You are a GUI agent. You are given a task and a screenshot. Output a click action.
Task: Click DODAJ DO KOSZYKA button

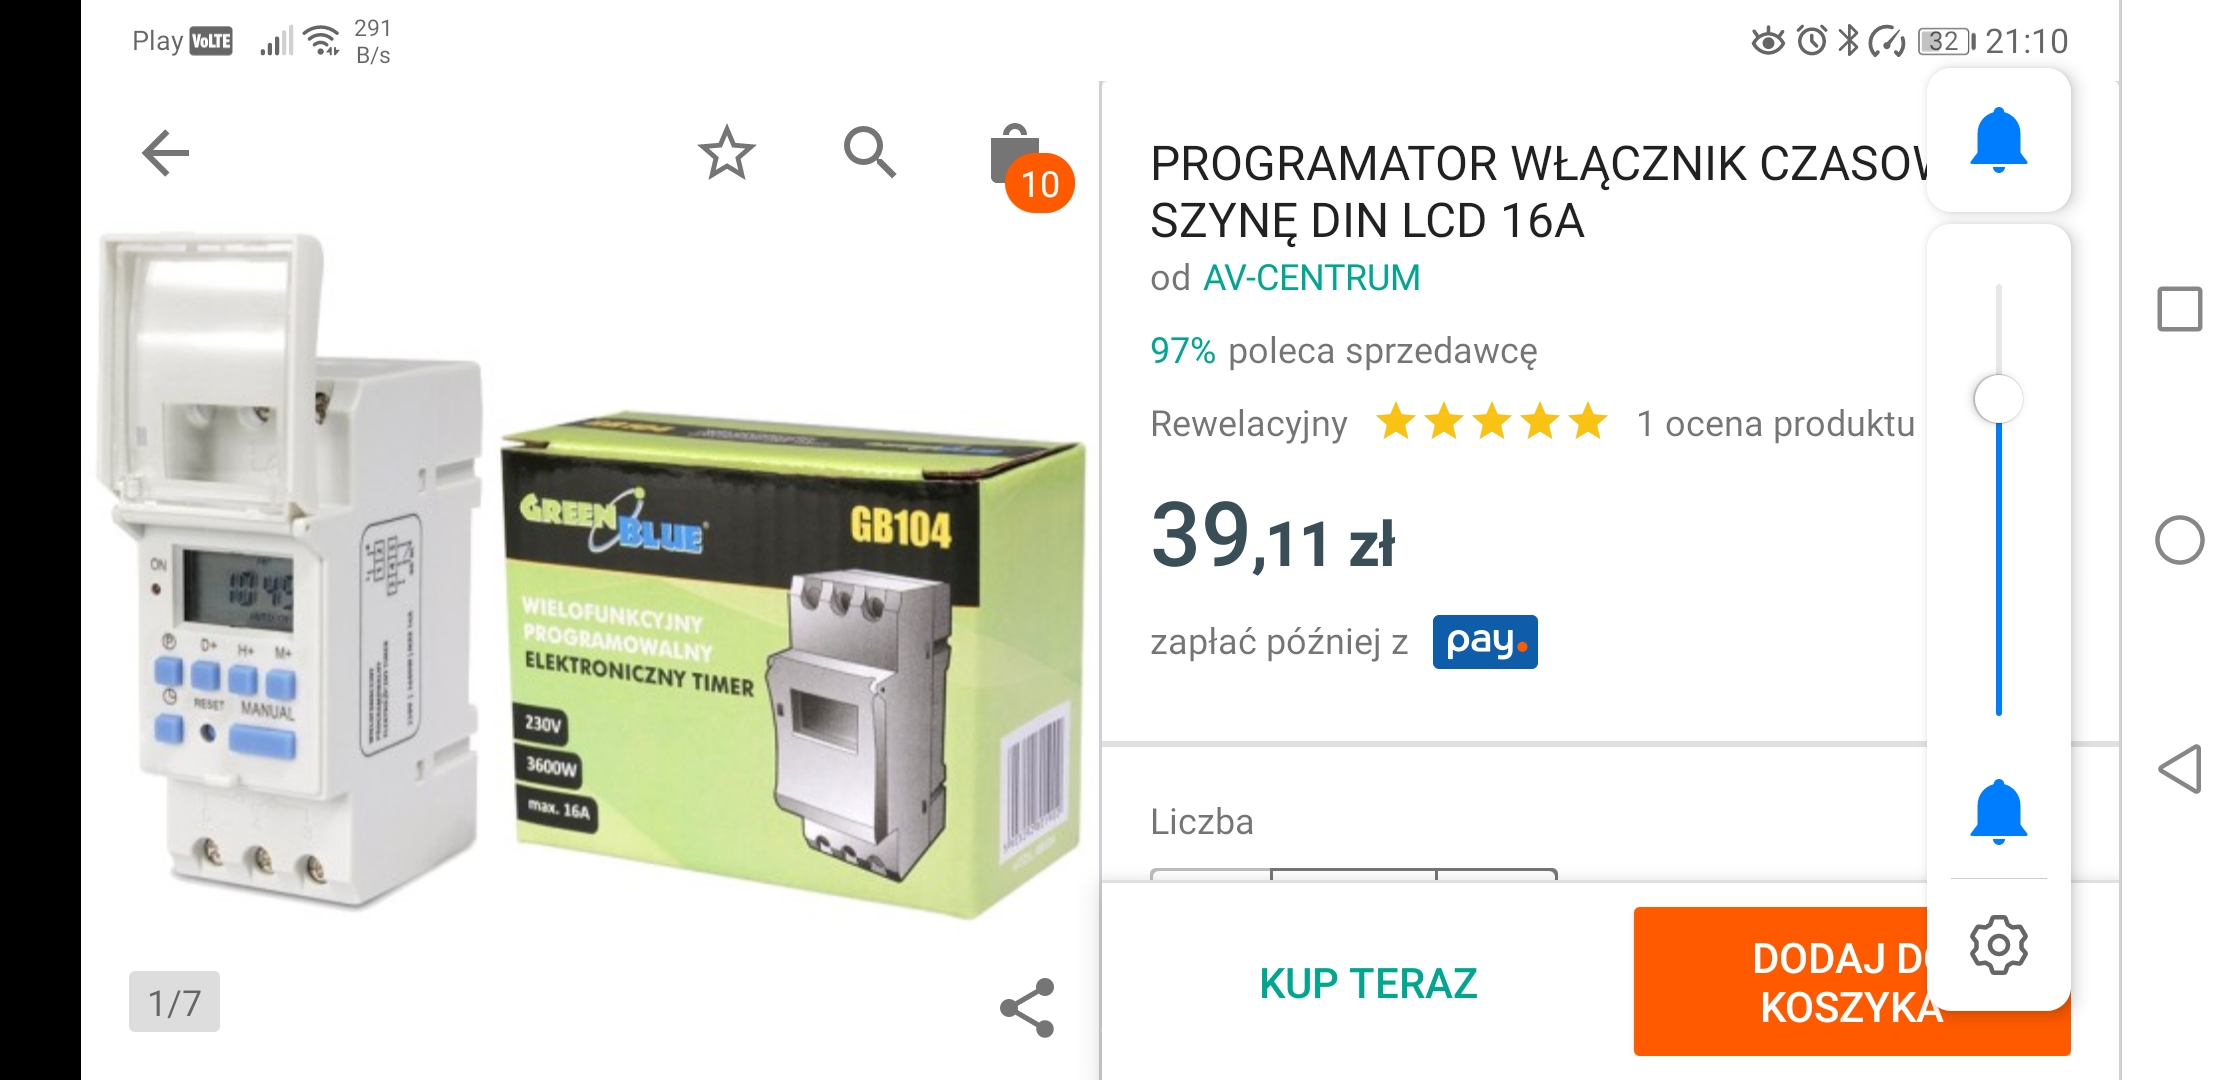coord(1852,982)
